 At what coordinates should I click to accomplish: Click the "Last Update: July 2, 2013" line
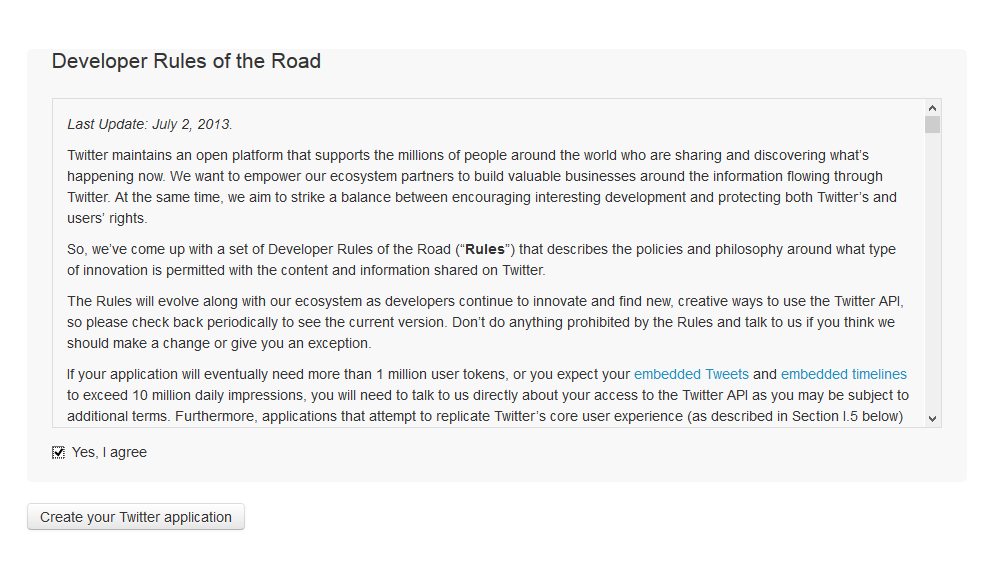click(x=150, y=125)
